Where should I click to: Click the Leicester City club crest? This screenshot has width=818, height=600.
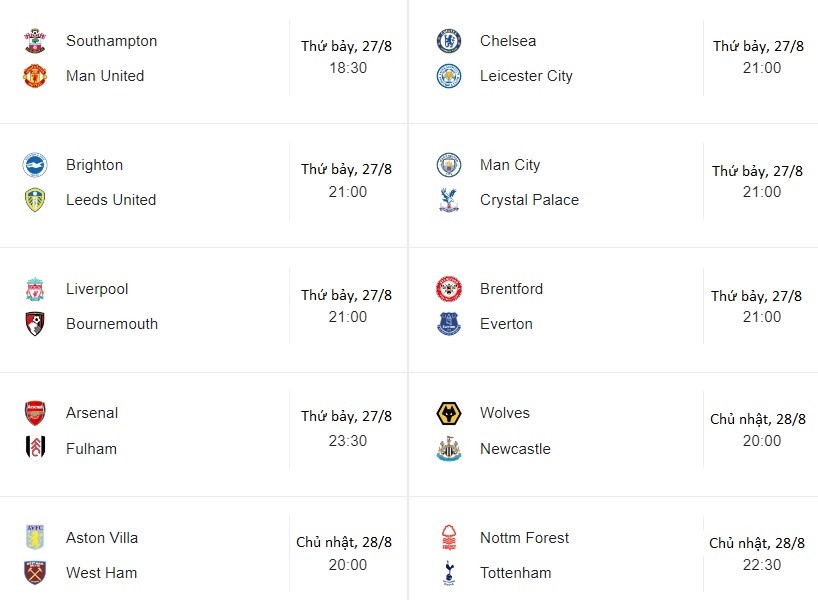pyautogui.click(x=449, y=76)
